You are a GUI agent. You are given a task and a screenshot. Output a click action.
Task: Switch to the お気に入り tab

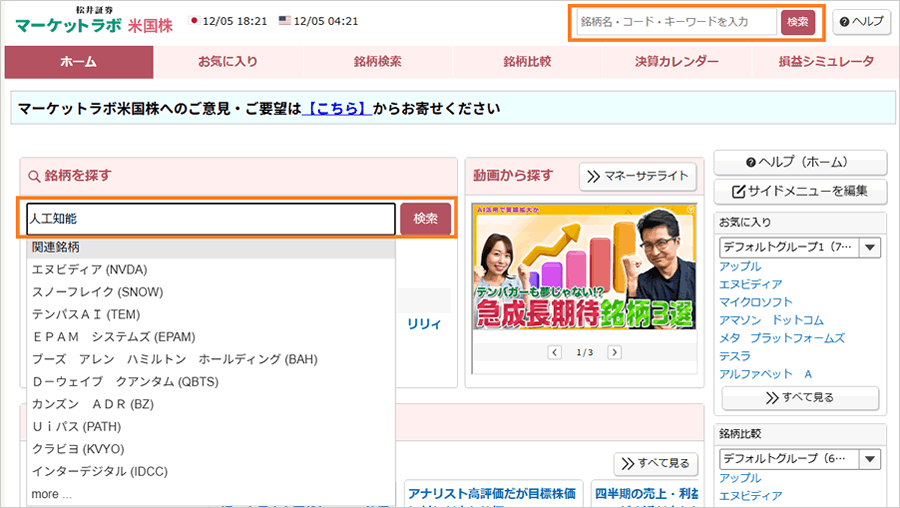pyautogui.click(x=228, y=62)
